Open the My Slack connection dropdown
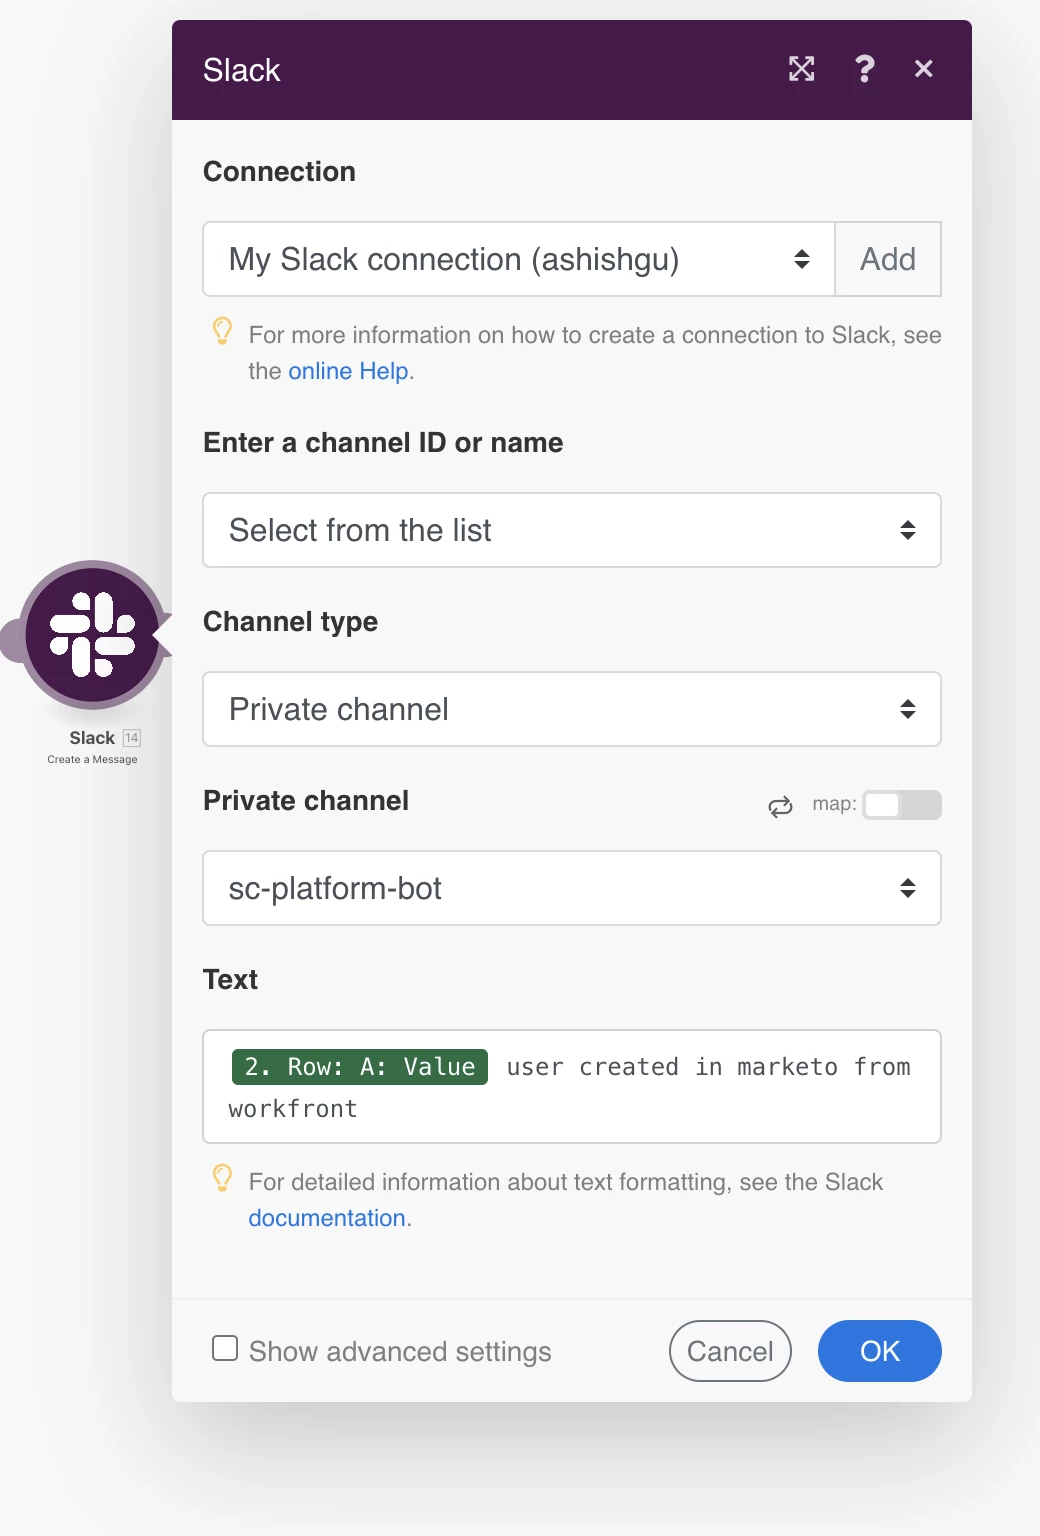This screenshot has height=1536, width=1040. [519, 259]
